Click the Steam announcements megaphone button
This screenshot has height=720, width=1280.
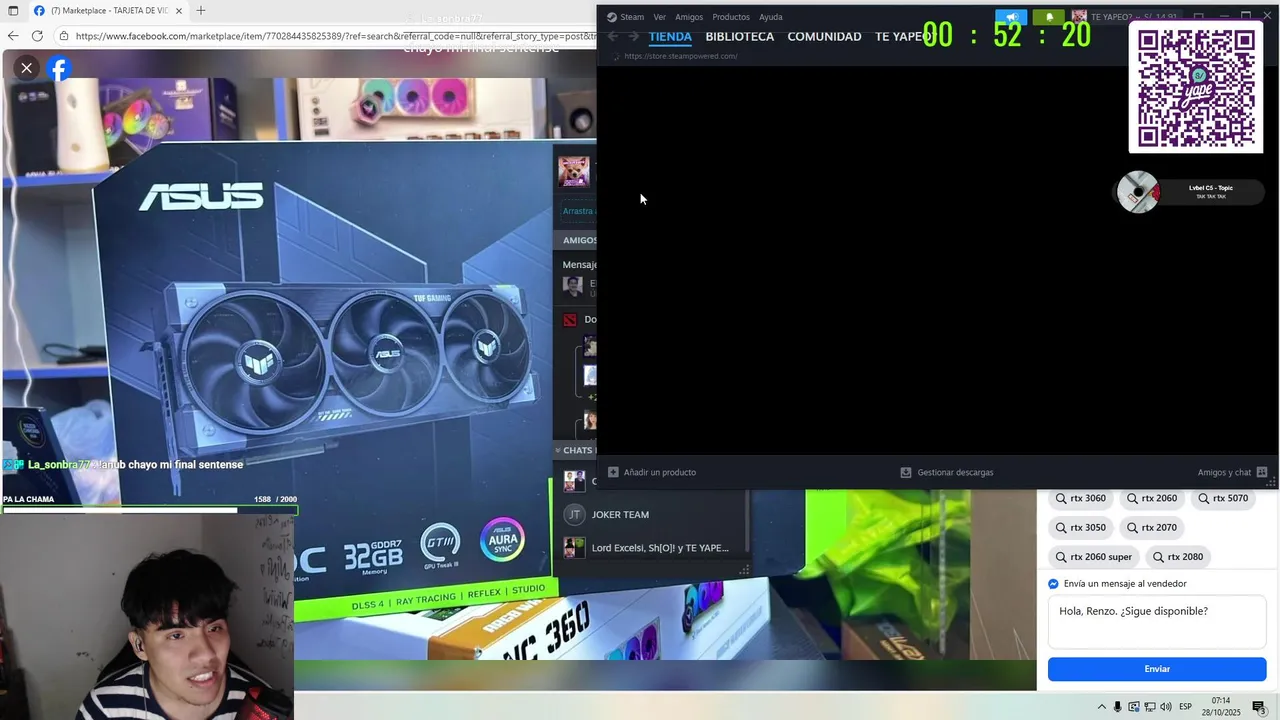tap(1011, 17)
